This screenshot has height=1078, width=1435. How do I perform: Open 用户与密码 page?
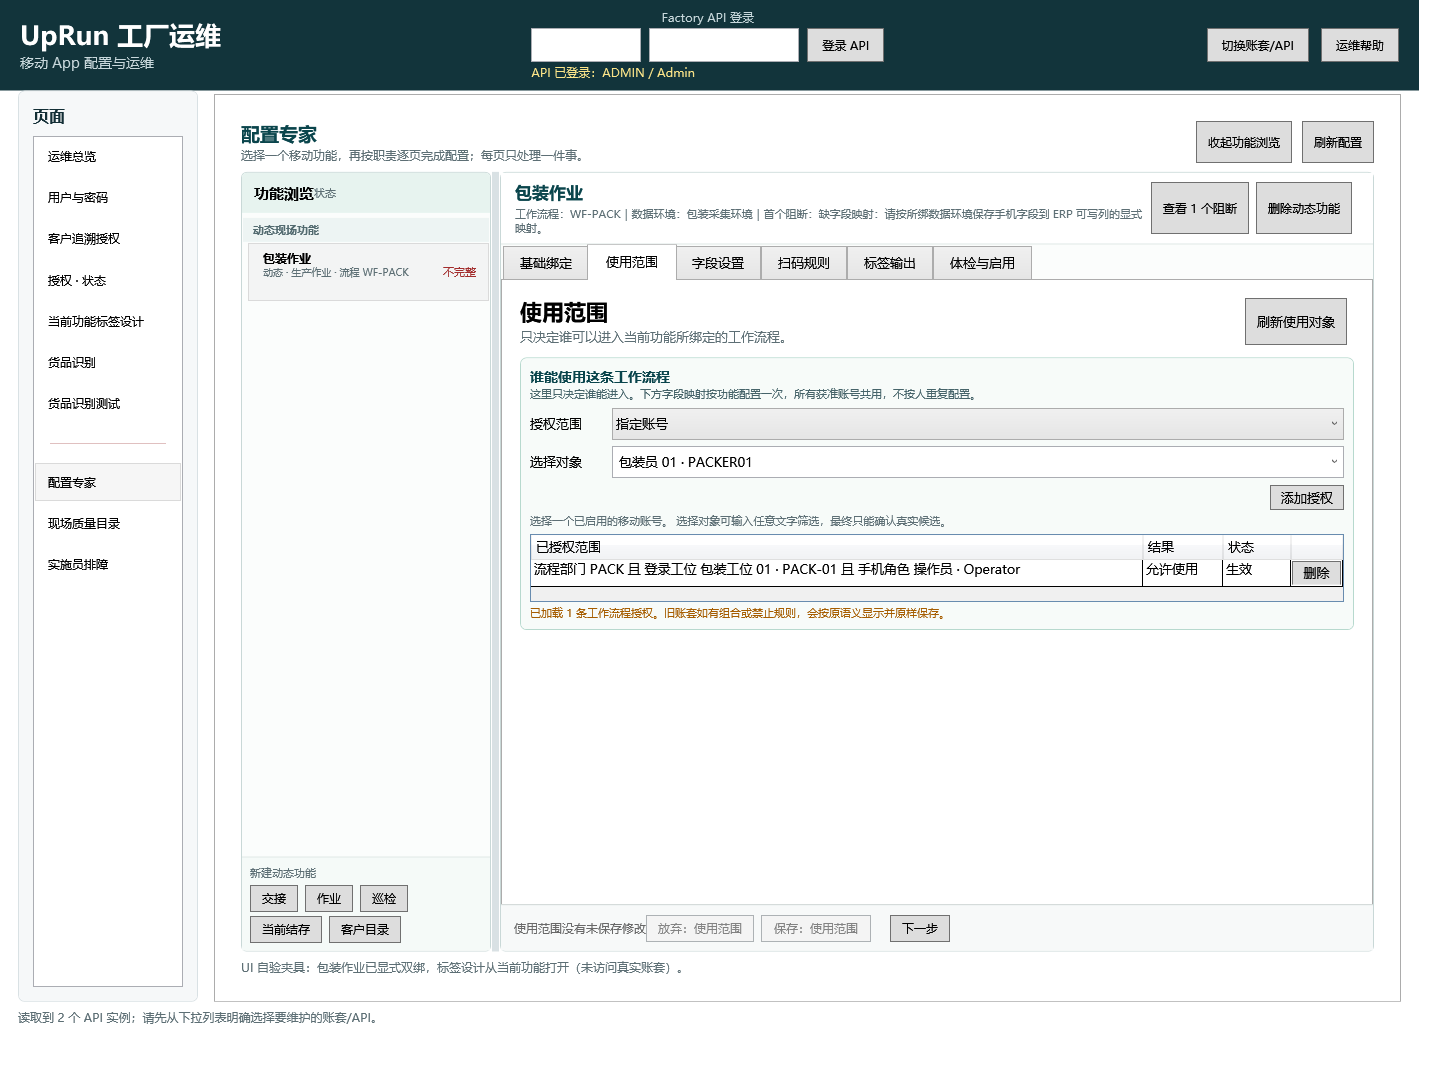[108, 198]
